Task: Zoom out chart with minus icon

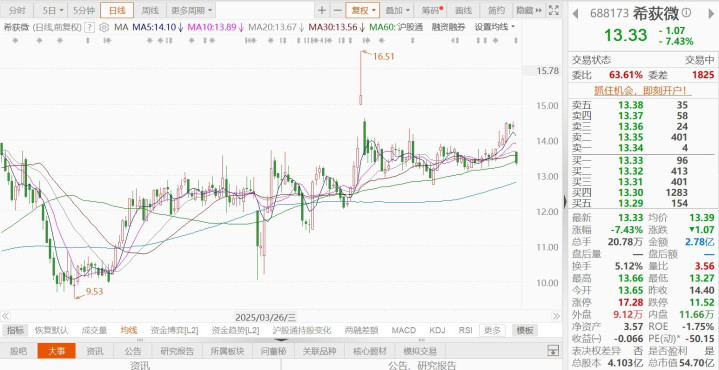Action: coord(337,10)
